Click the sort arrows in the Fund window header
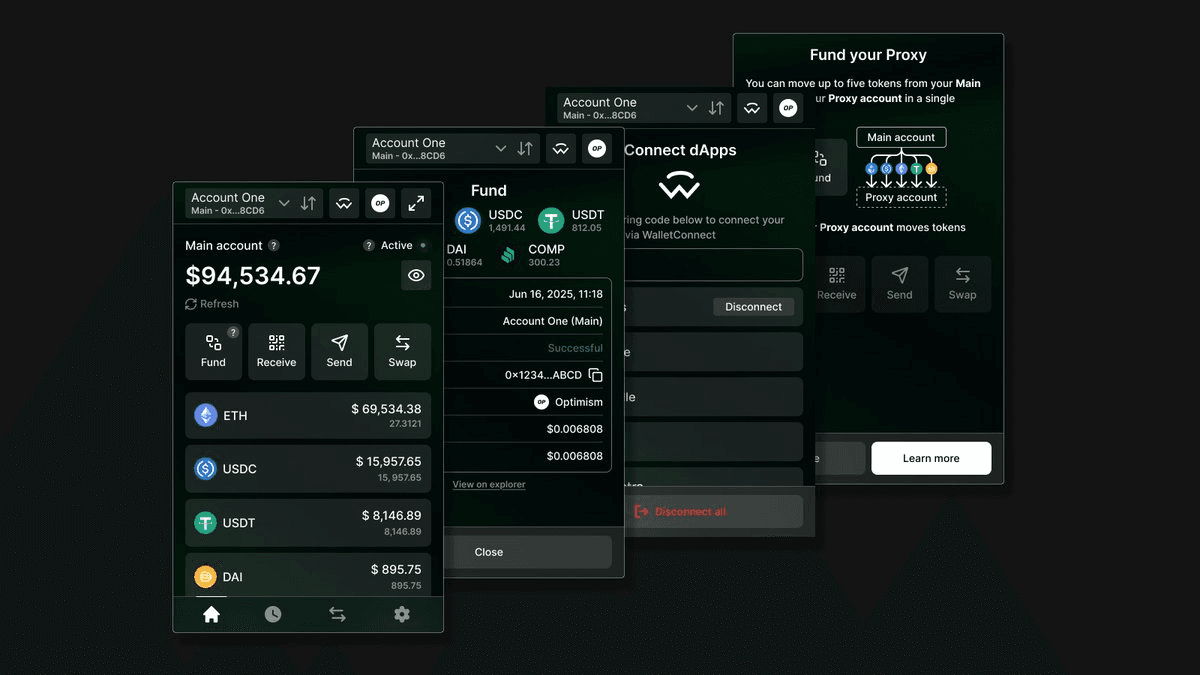 click(x=525, y=149)
